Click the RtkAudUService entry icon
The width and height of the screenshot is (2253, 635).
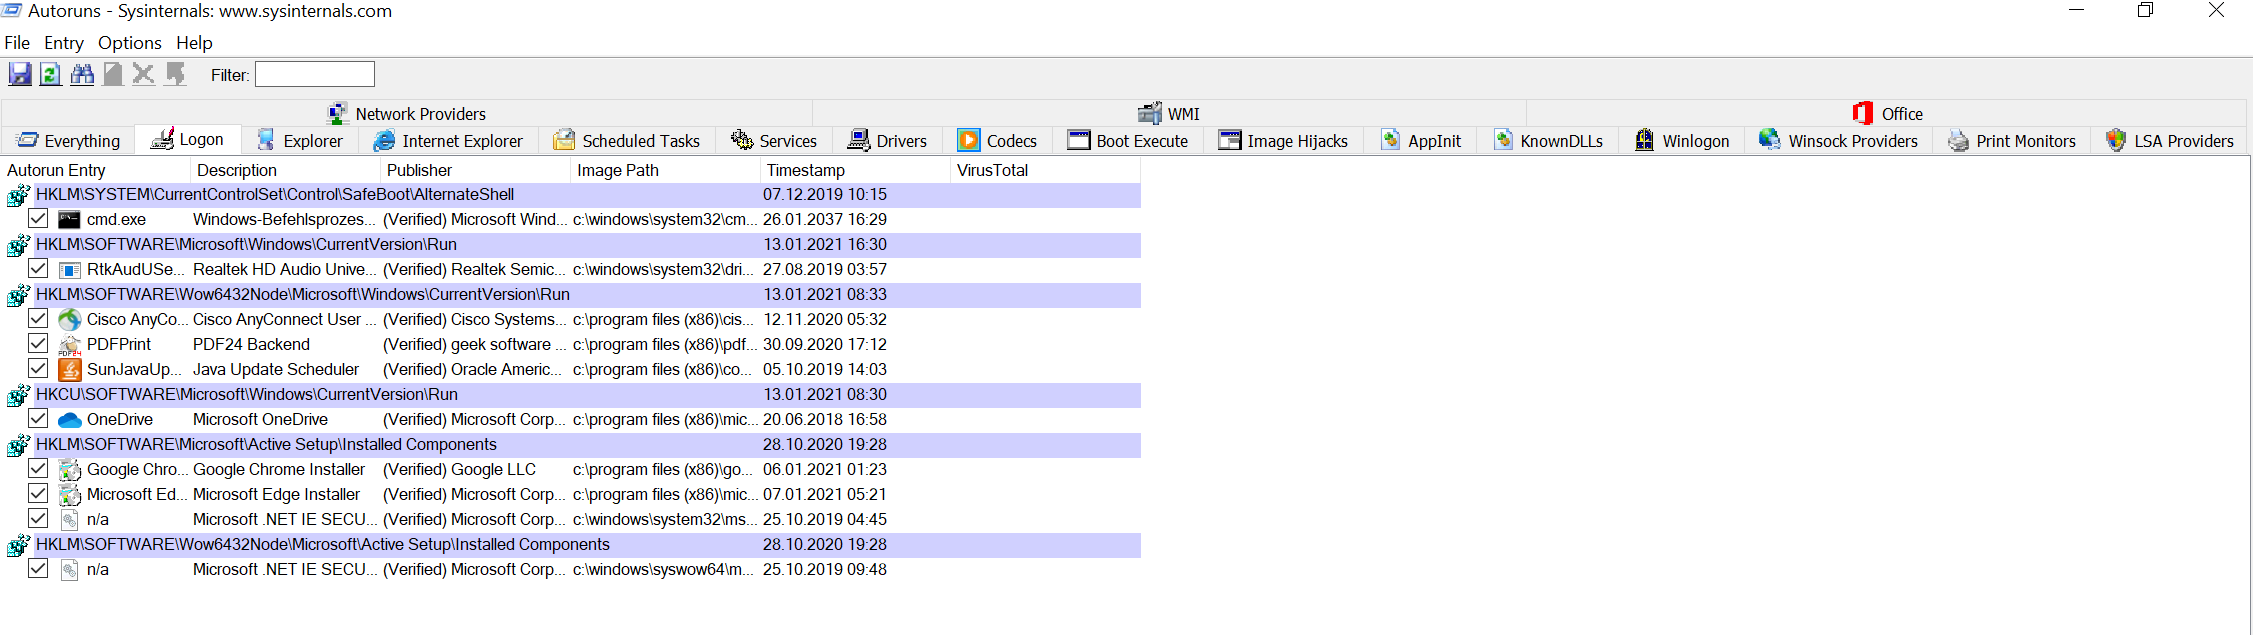tap(69, 269)
